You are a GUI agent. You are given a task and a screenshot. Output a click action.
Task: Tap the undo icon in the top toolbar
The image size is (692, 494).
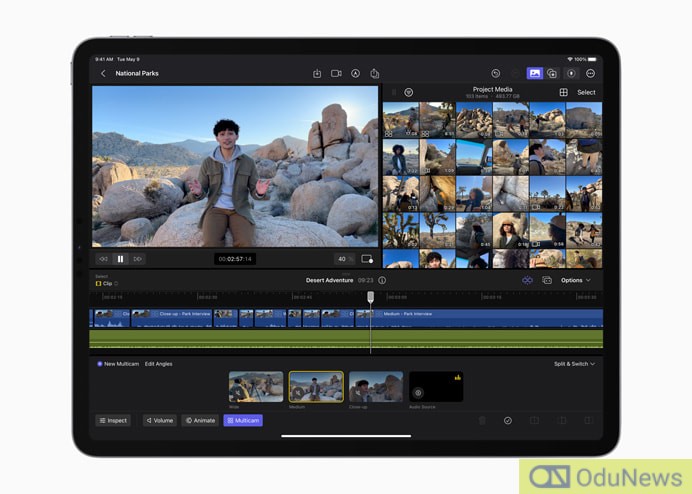(496, 74)
